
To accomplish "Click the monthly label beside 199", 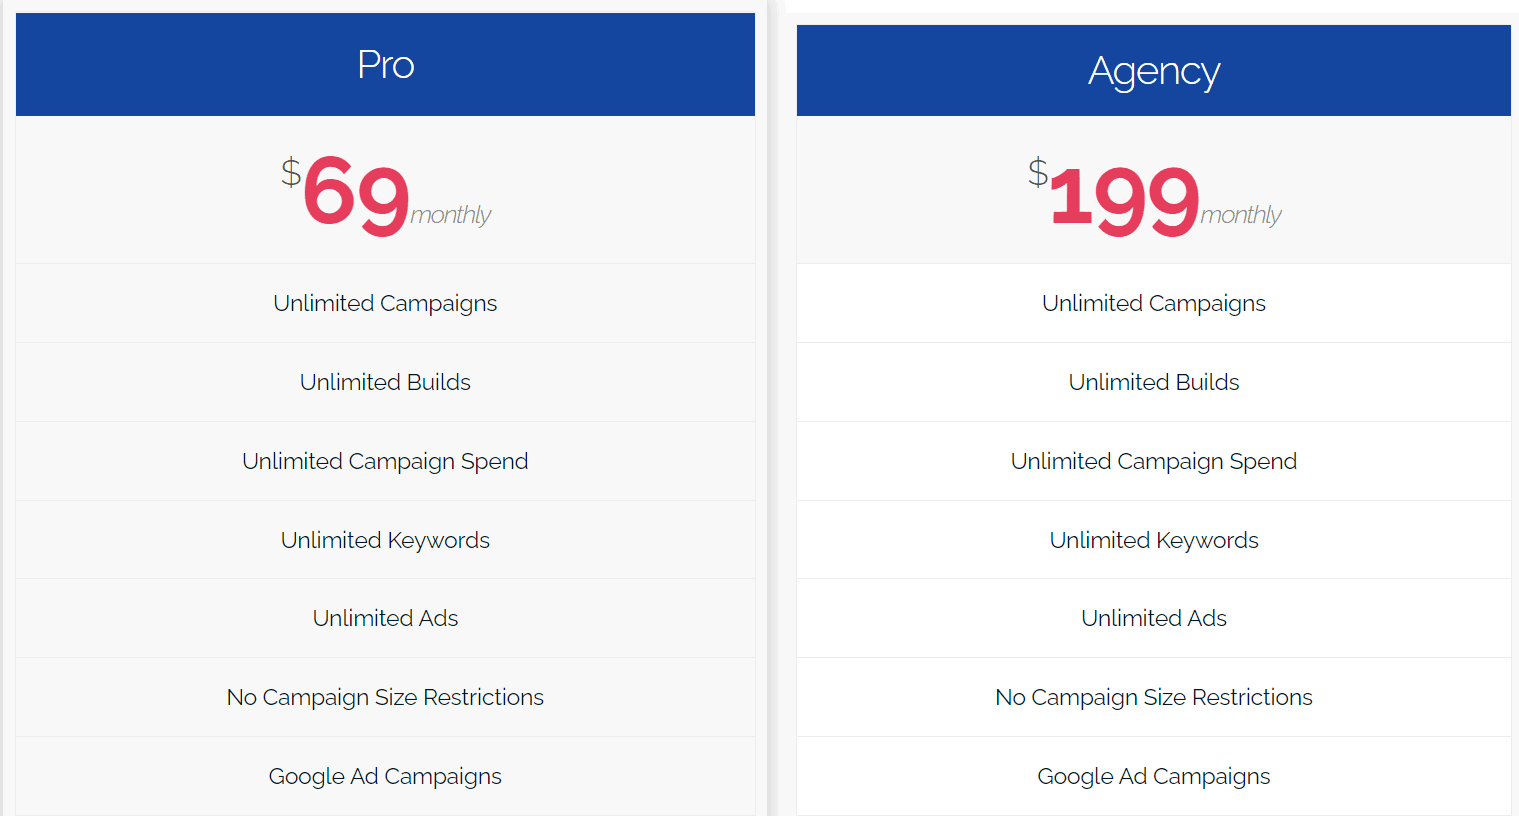I will 1242,214.
